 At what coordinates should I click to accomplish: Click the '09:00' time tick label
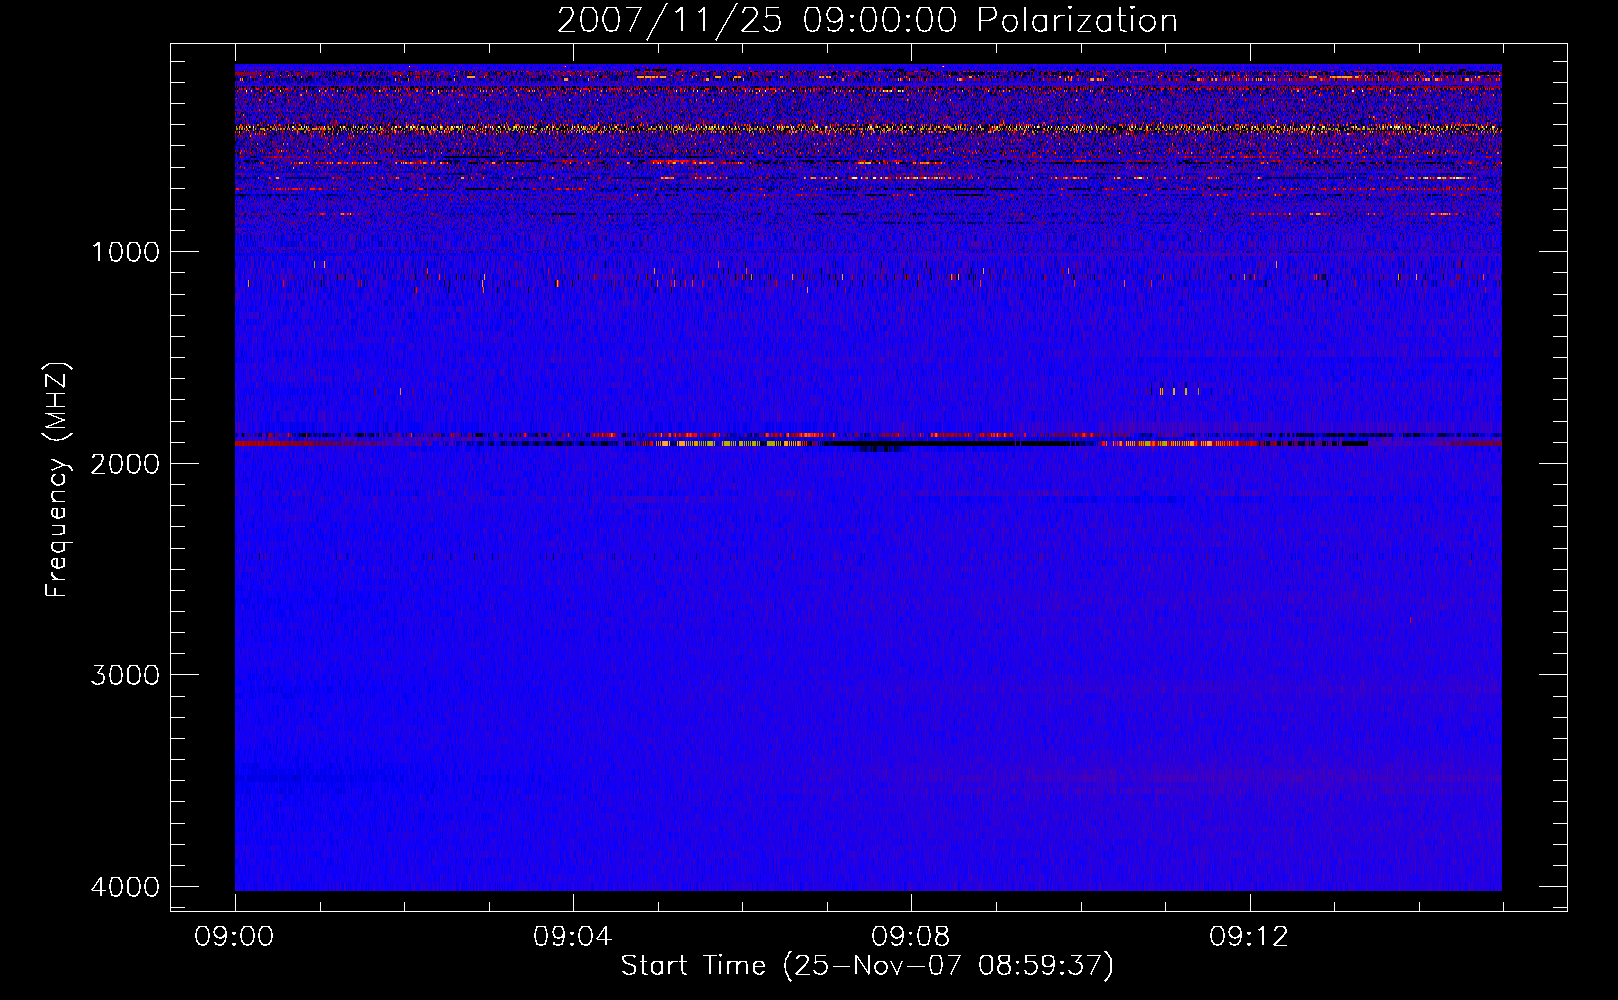point(235,937)
